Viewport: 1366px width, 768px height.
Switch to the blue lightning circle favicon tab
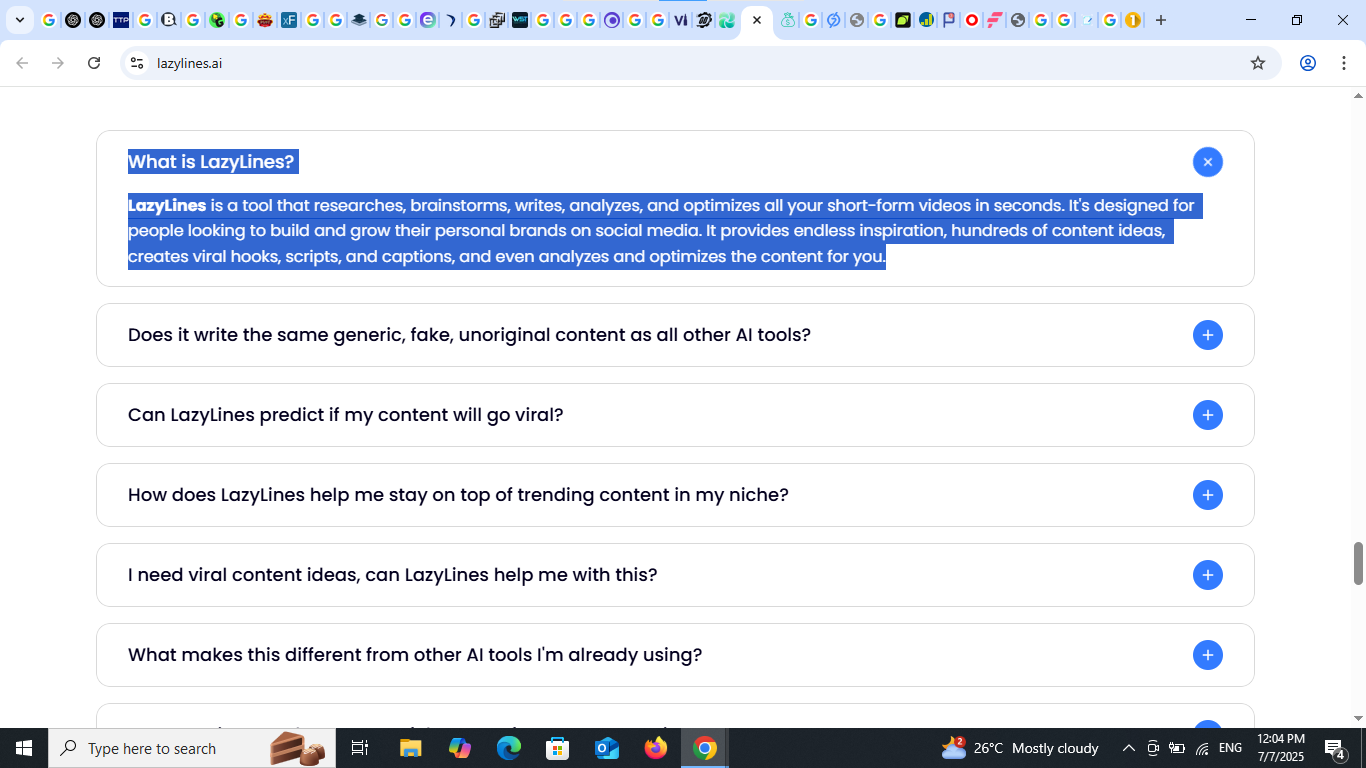point(833,20)
